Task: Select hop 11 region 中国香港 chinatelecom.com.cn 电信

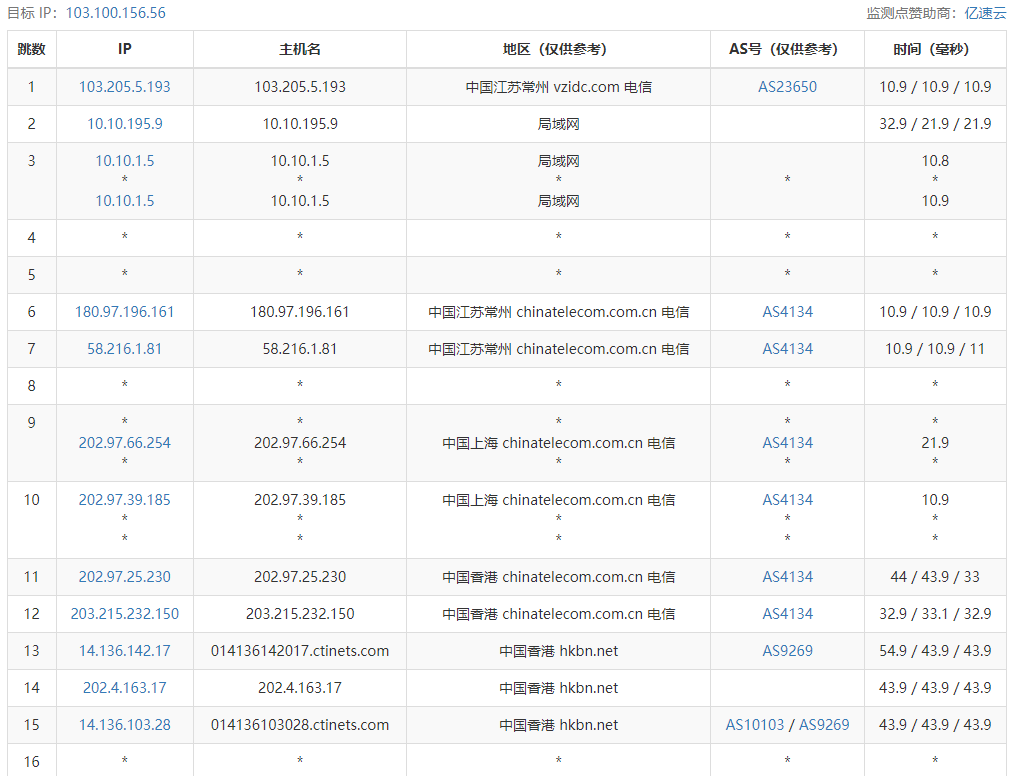Action: 558,577
